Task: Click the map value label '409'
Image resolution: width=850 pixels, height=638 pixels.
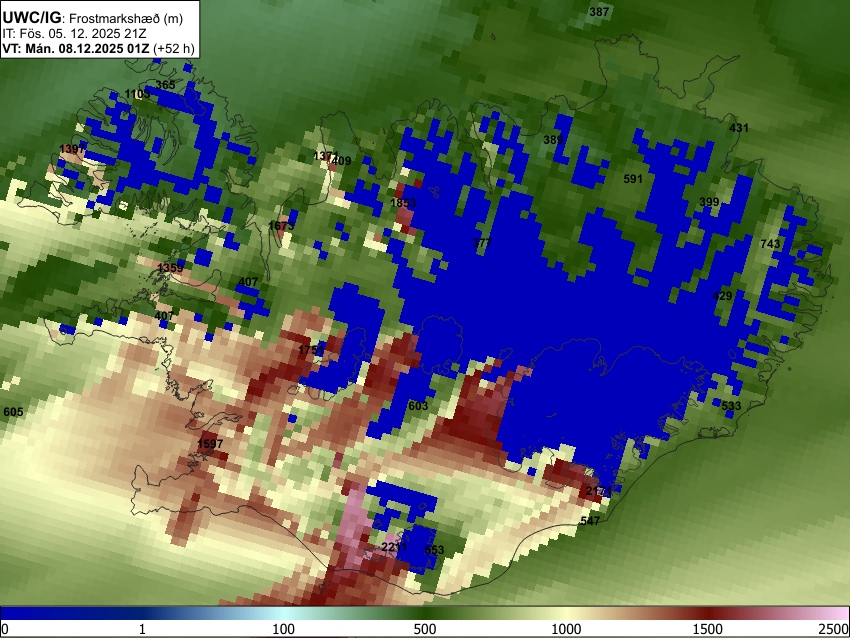Action: pyautogui.click(x=342, y=160)
